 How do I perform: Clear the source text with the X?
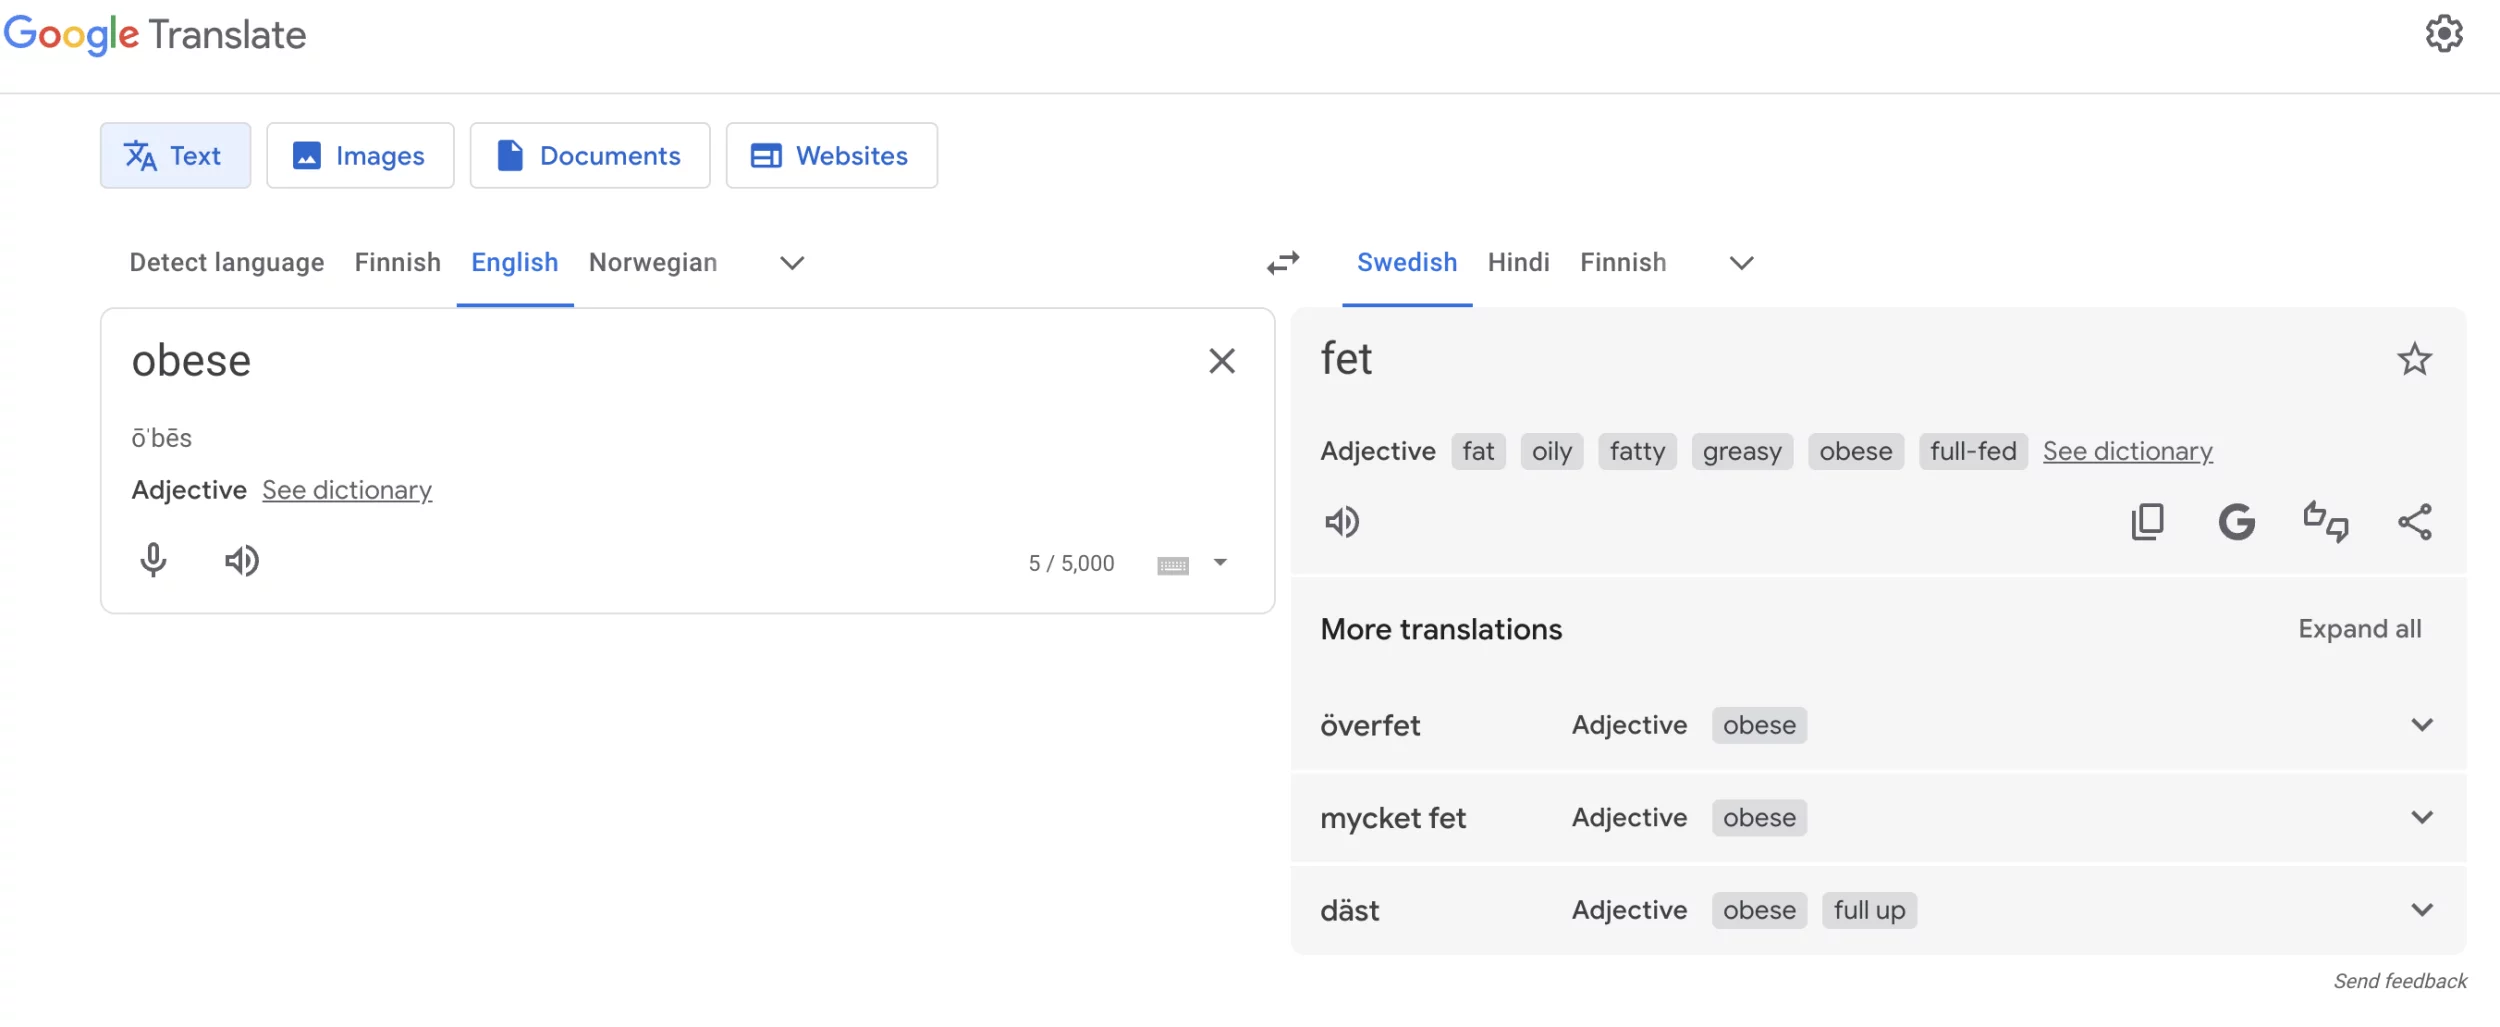click(1221, 361)
